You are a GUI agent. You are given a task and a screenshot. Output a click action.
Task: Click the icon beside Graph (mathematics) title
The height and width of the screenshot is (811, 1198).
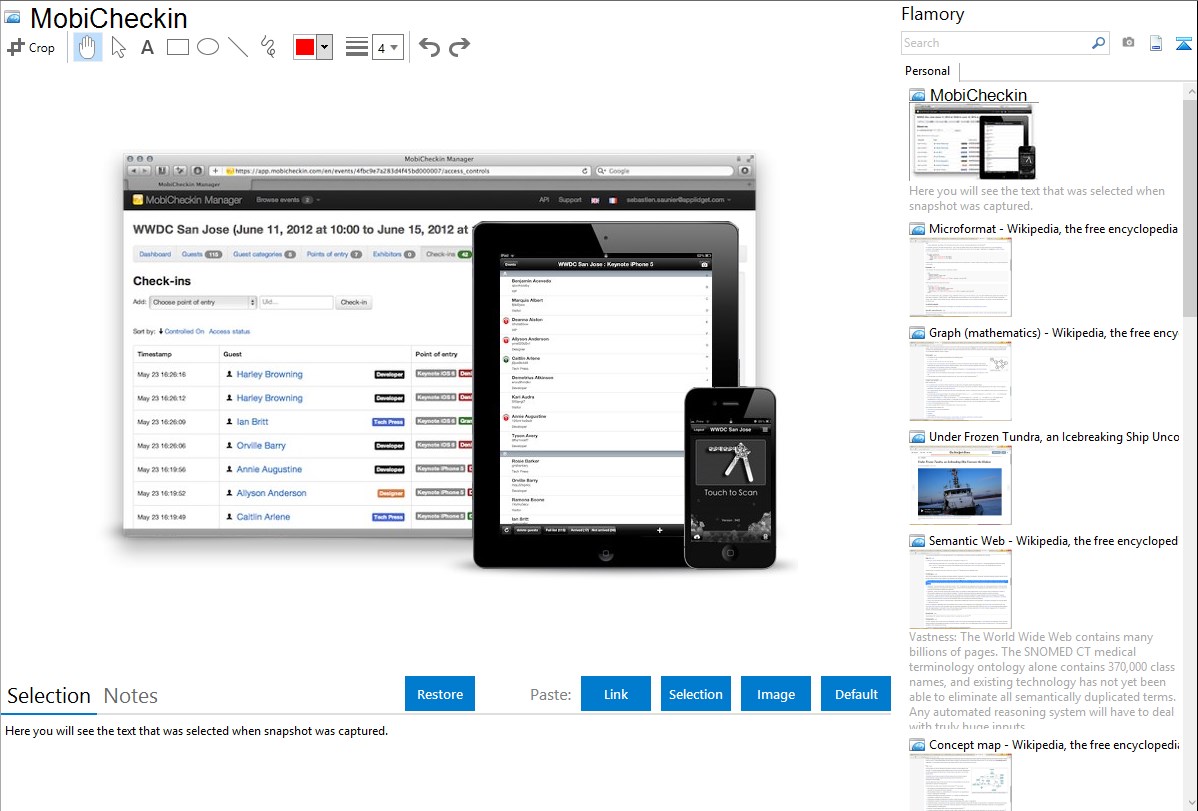(917, 333)
